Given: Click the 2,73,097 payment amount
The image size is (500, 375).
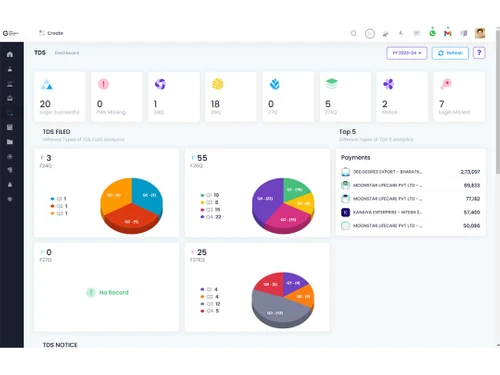Looking at the screenshot, I should pos(470,172).
